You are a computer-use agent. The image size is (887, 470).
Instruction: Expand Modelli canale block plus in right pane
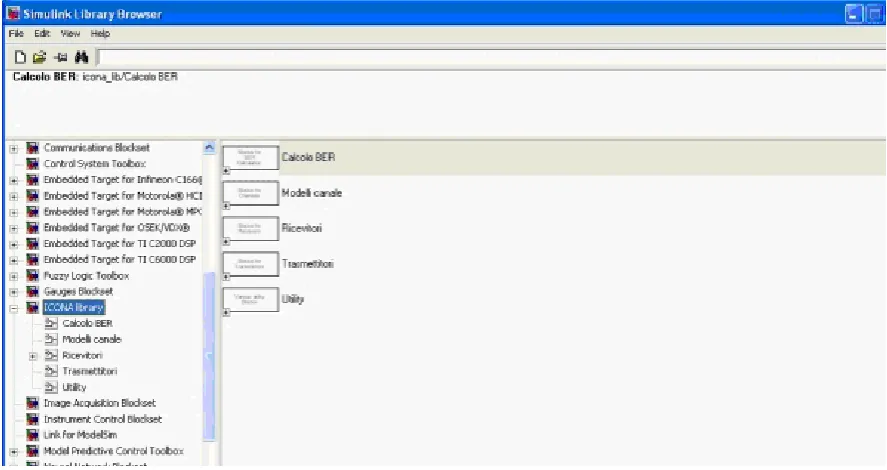tap(226, 206)
